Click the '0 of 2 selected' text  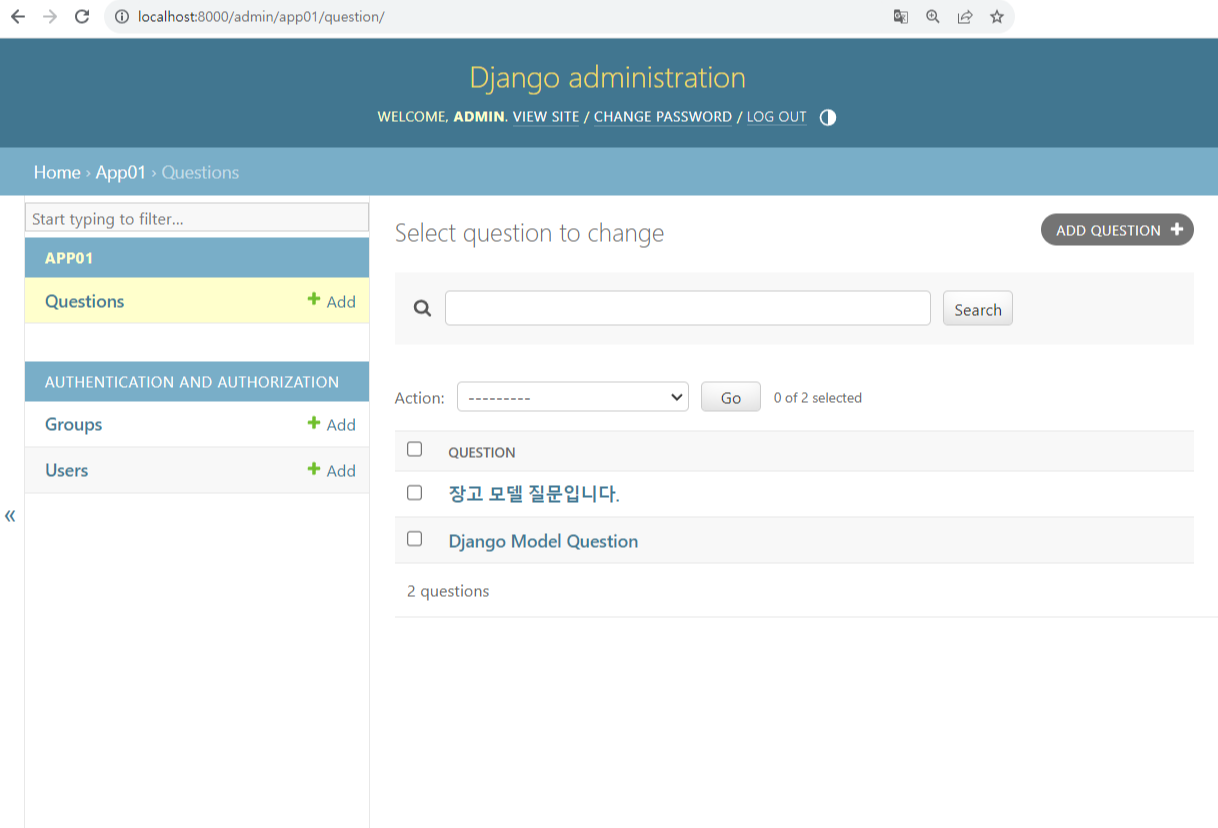[818, 398]
